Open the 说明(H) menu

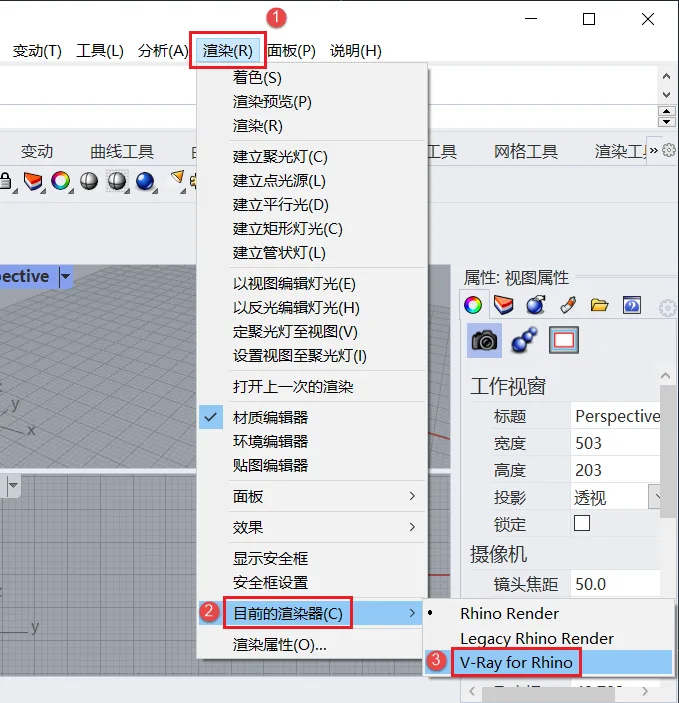pyautogui.click(x=356, y=51)
